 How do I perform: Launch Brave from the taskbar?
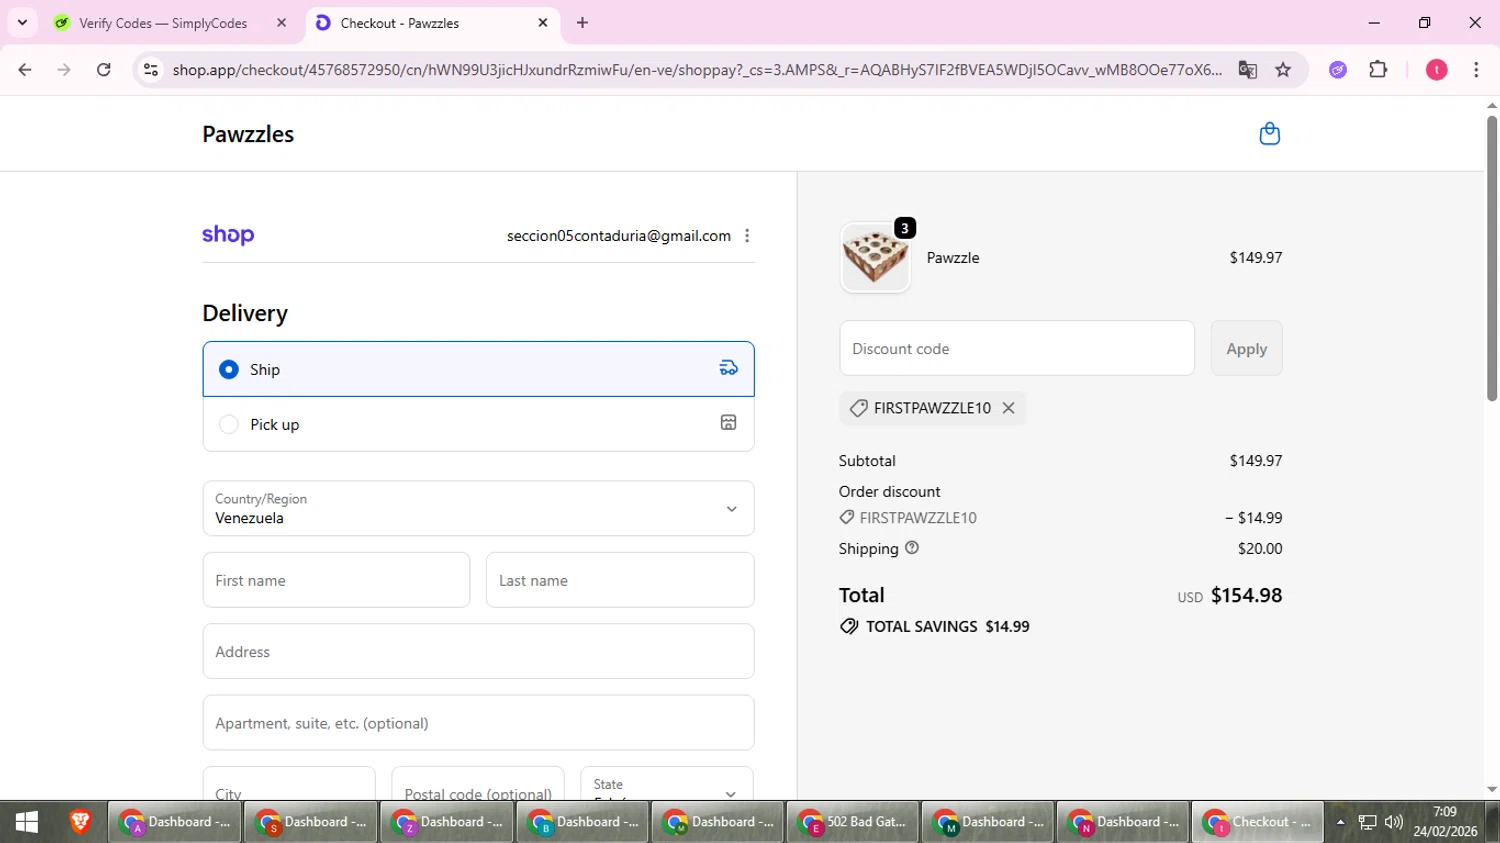pyautogui.click(x=80, y=822)
